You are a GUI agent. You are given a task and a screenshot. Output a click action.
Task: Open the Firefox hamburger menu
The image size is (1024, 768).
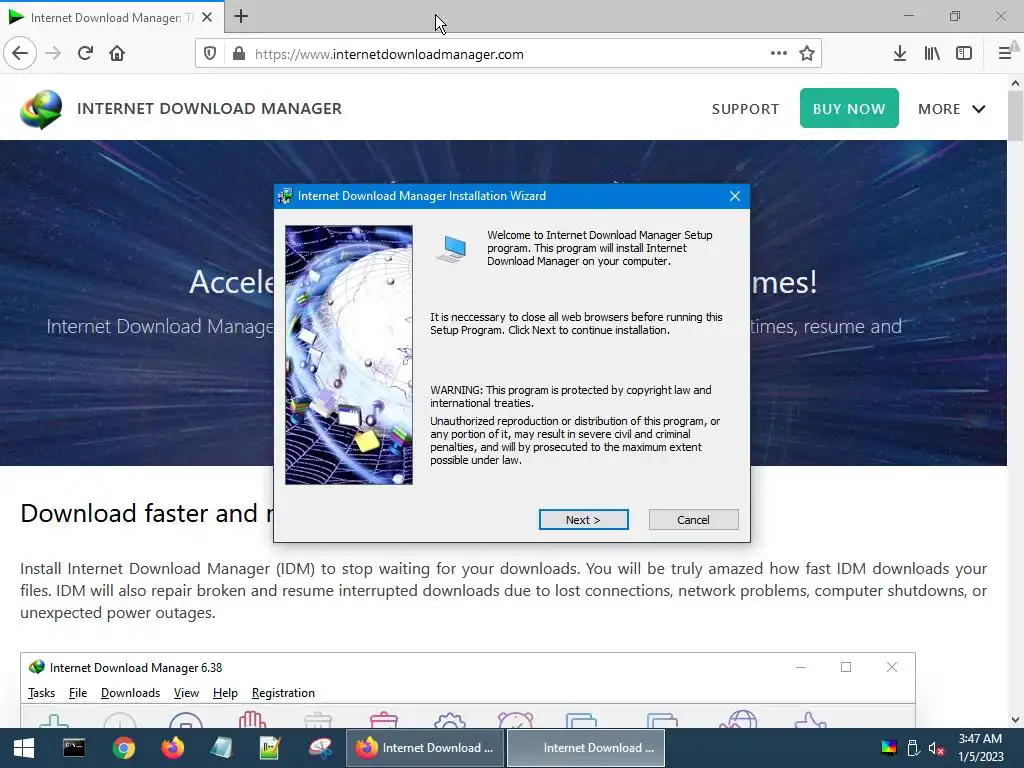pyautogui.click(x=1005, y=54)
